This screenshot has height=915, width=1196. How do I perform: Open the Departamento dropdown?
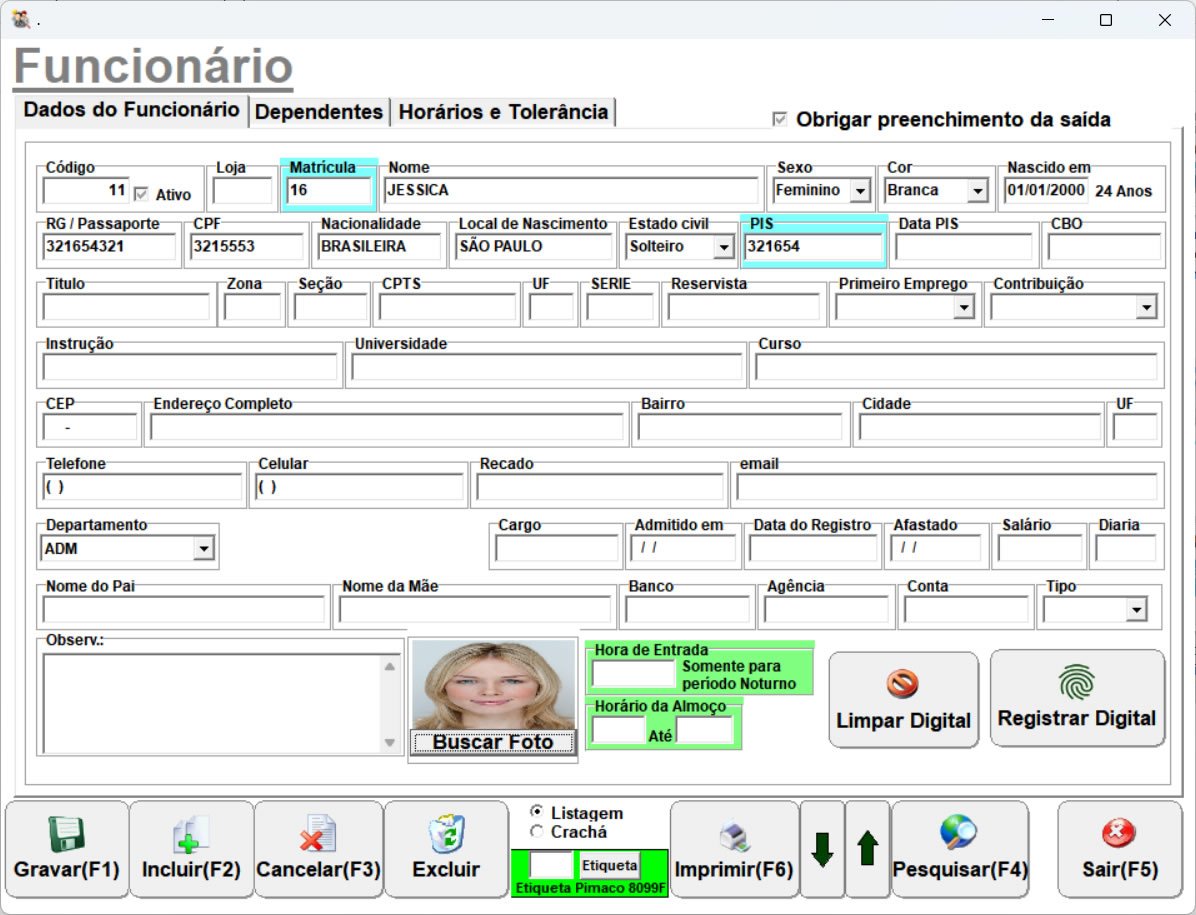pyautogui.click(x=203, y=548)
